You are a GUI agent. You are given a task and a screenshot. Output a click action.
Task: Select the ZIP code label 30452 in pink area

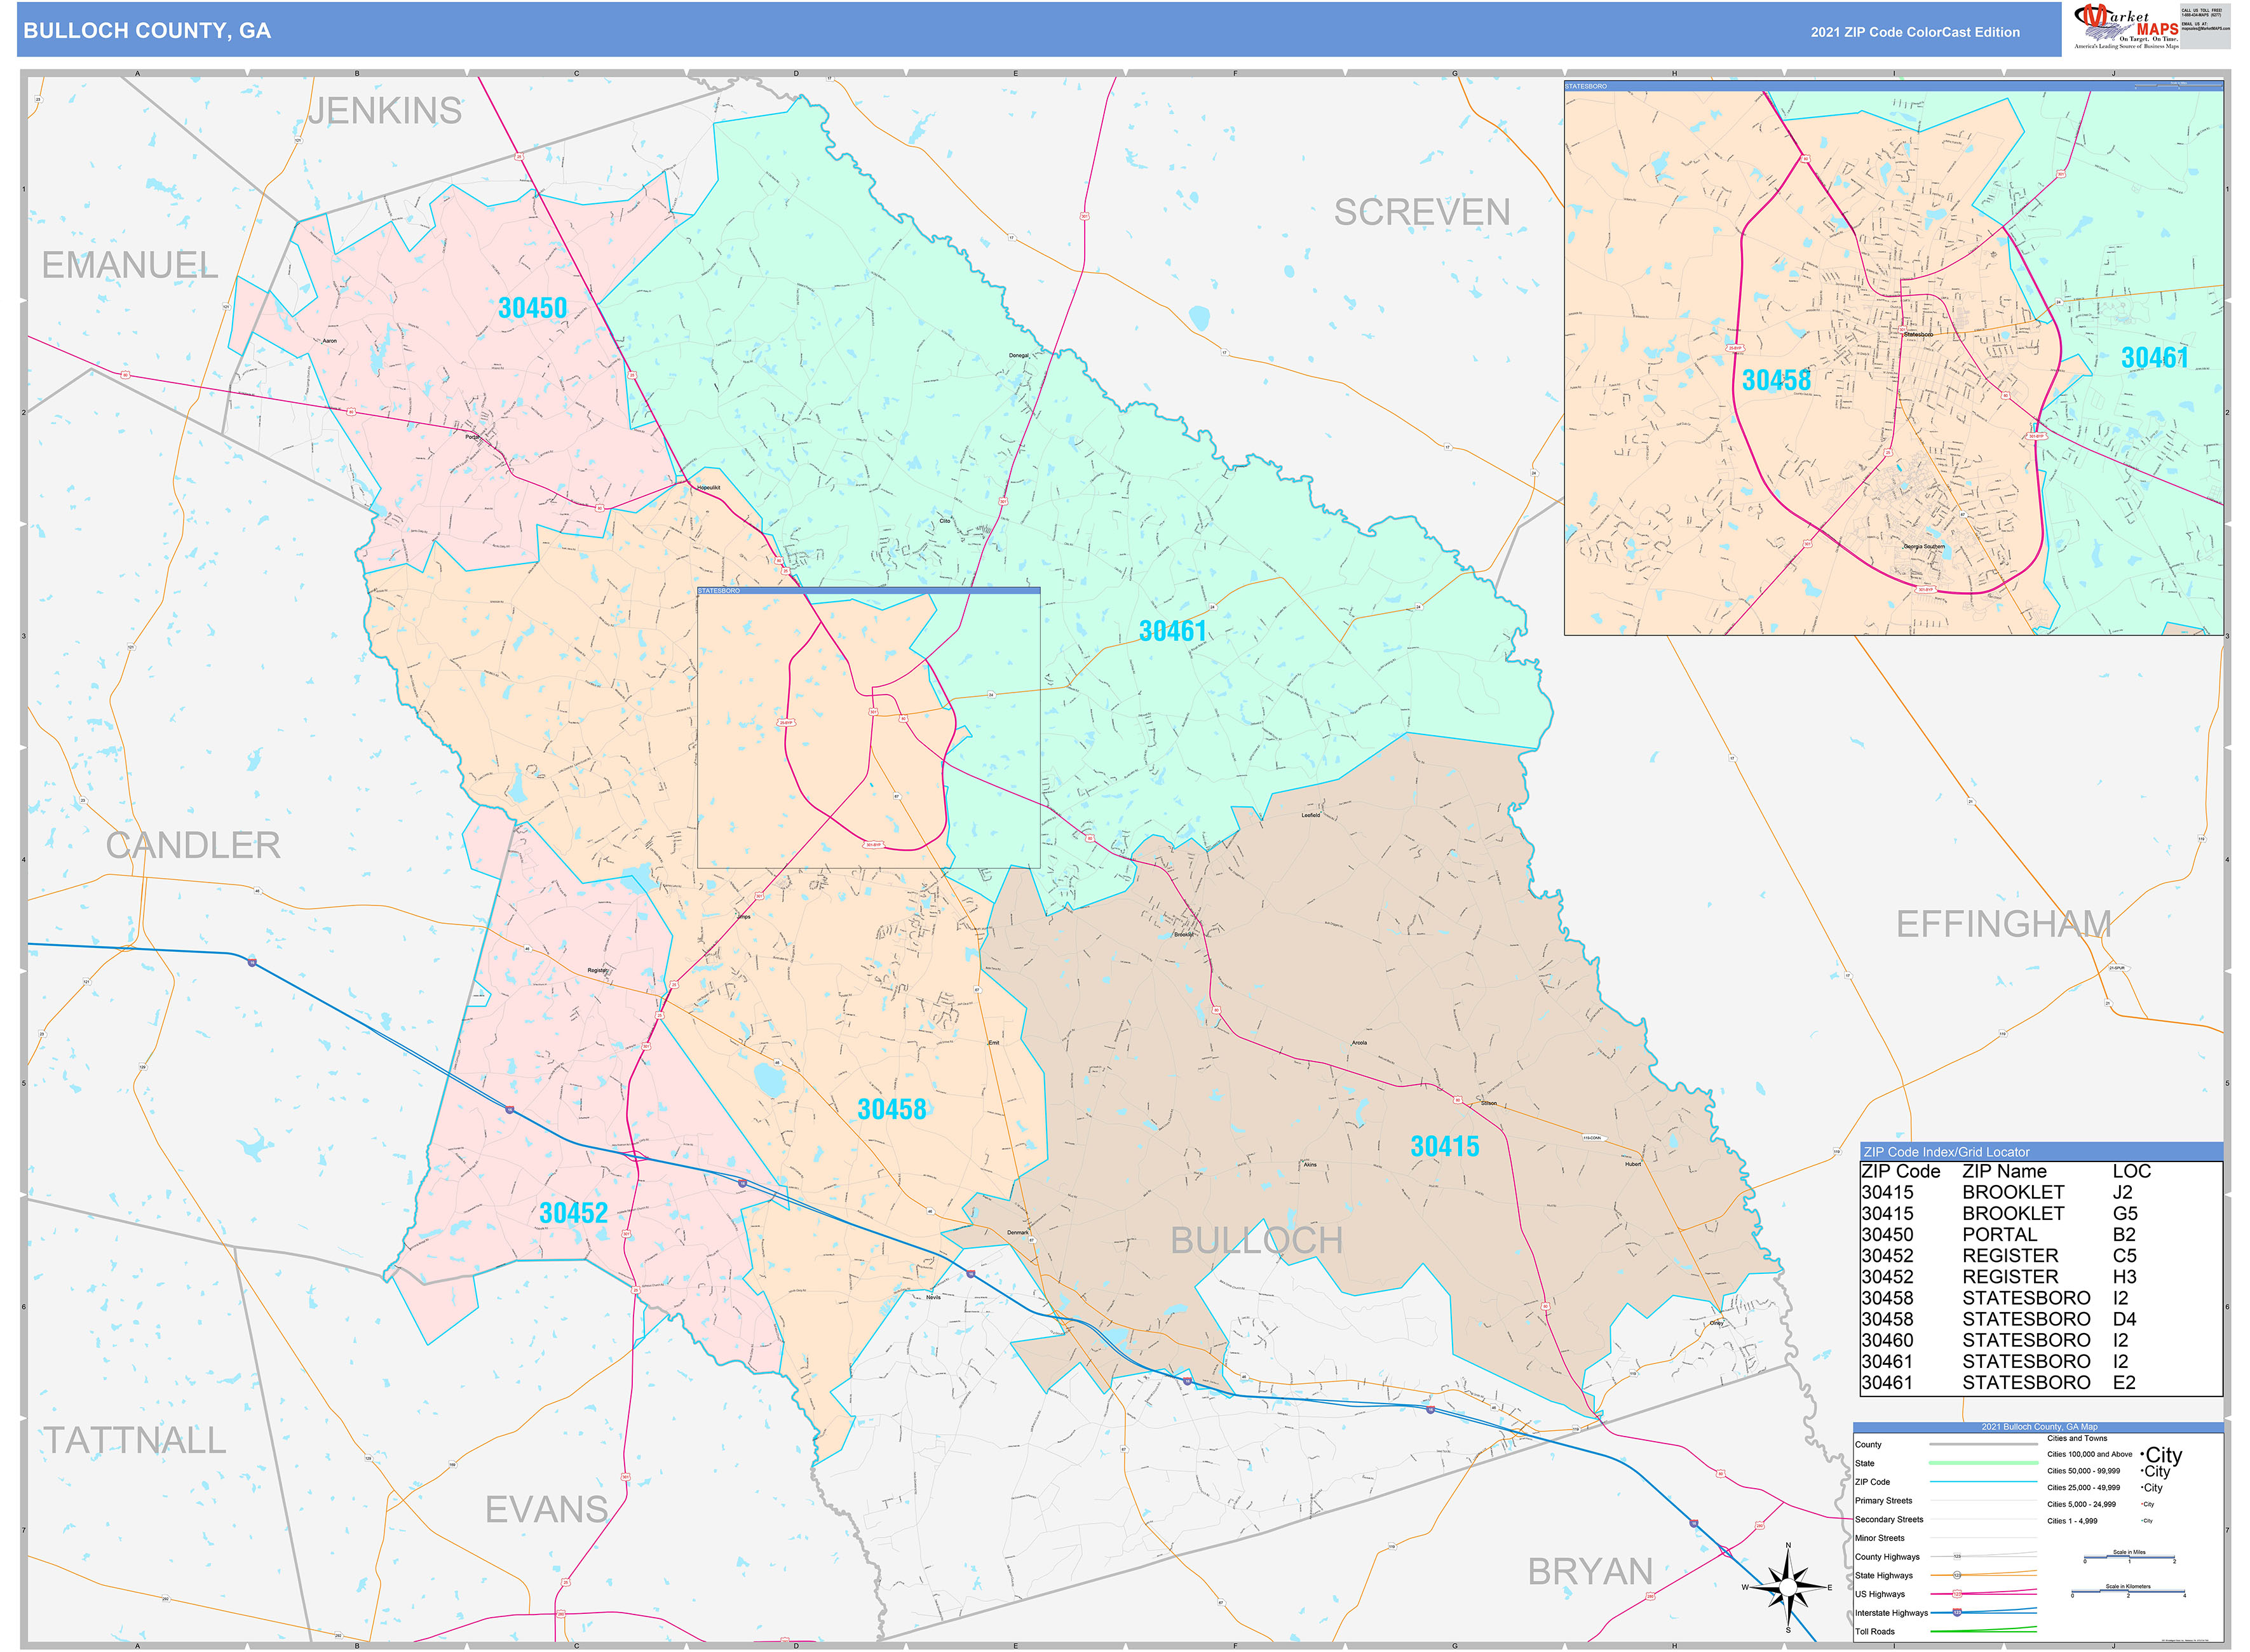[574, 1211]
